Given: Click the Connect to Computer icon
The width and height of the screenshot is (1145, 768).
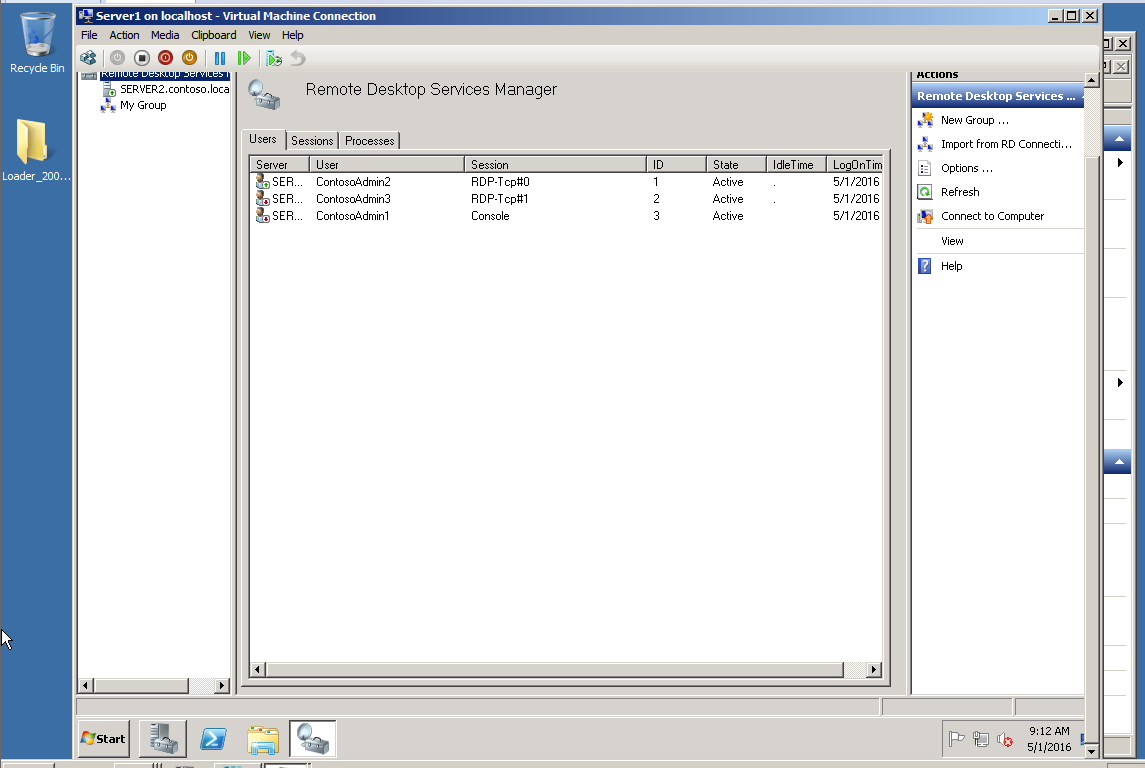Looking at the screenshot, I should click(925, 216).
